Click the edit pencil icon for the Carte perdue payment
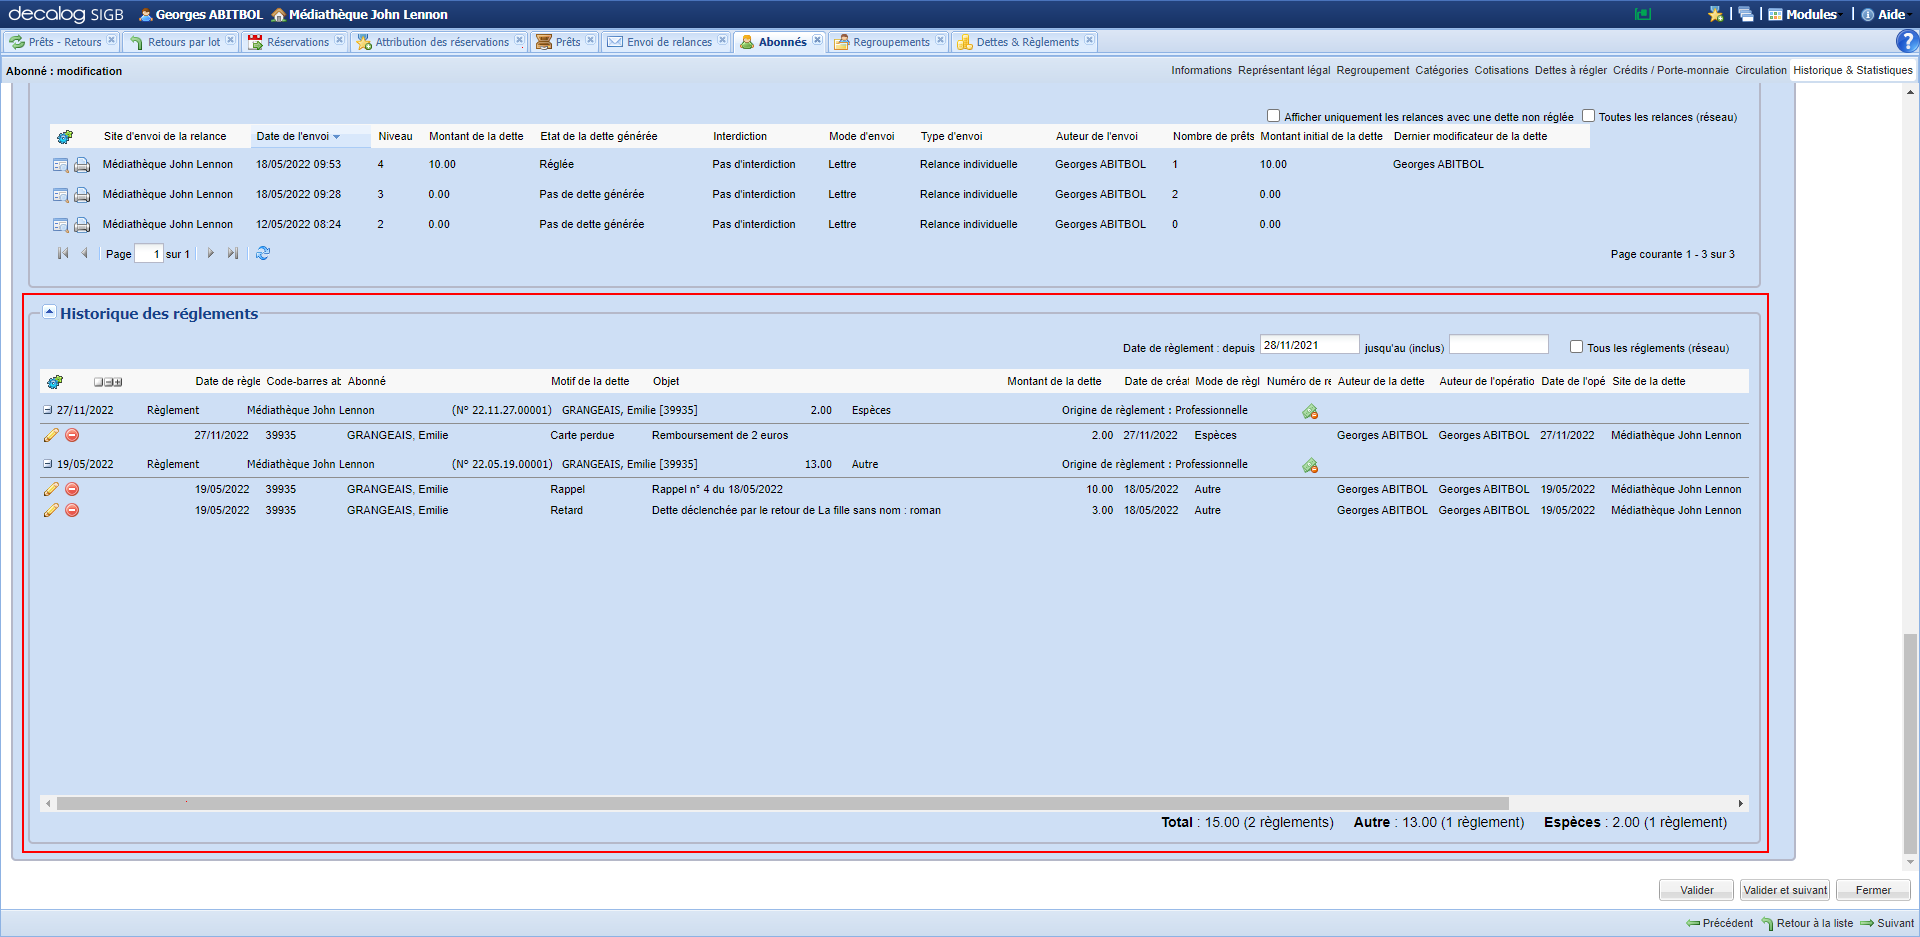 pos(51,435)
